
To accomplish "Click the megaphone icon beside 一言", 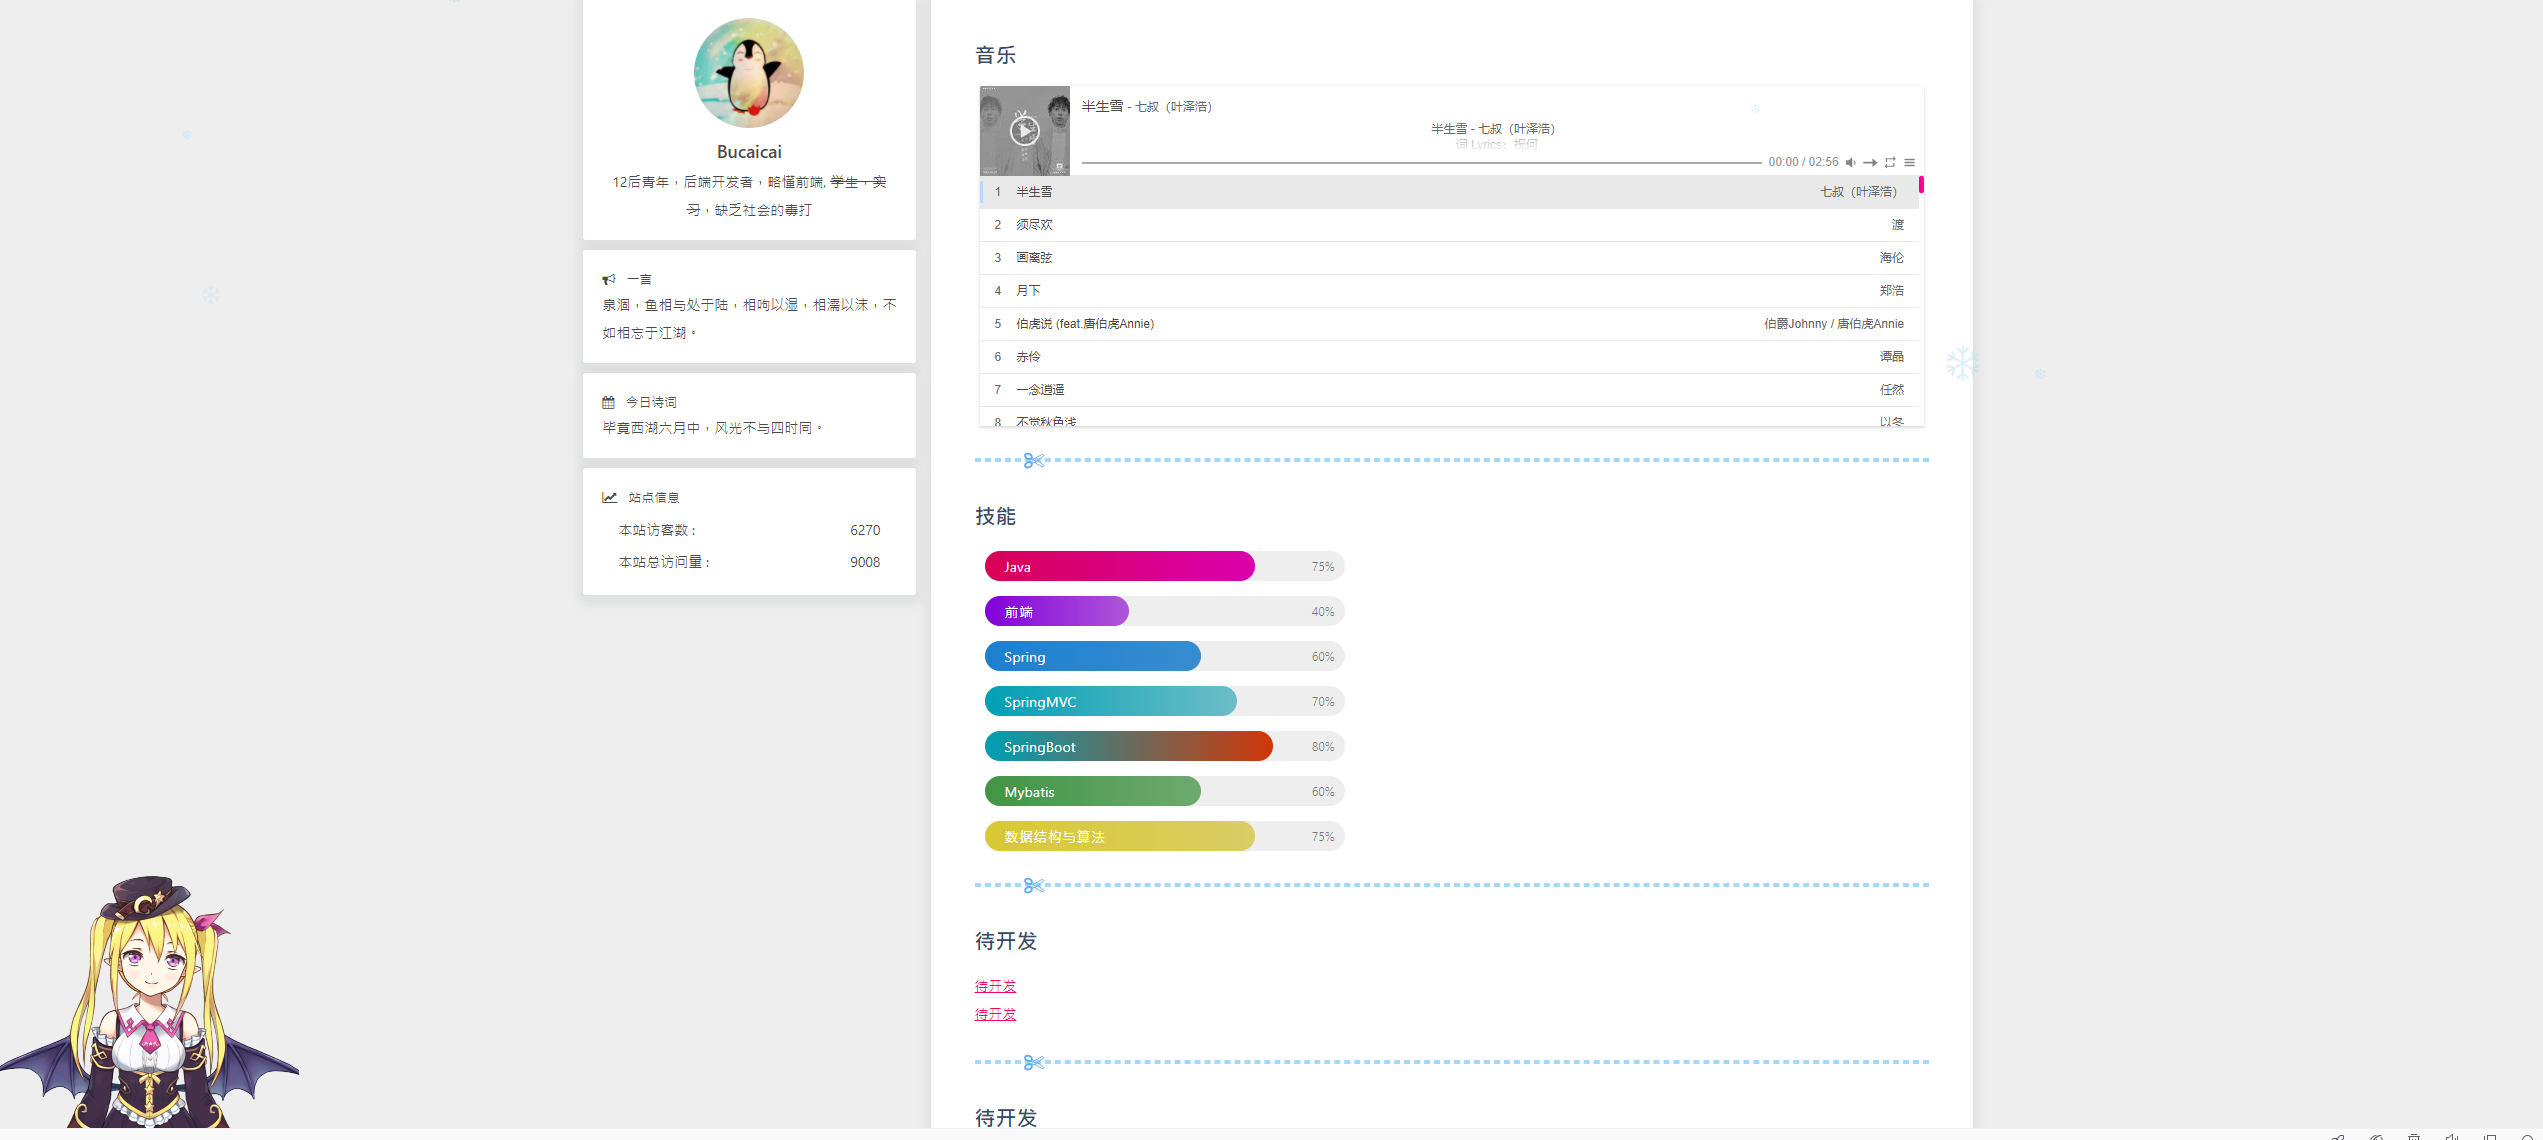I will point(608,280).
